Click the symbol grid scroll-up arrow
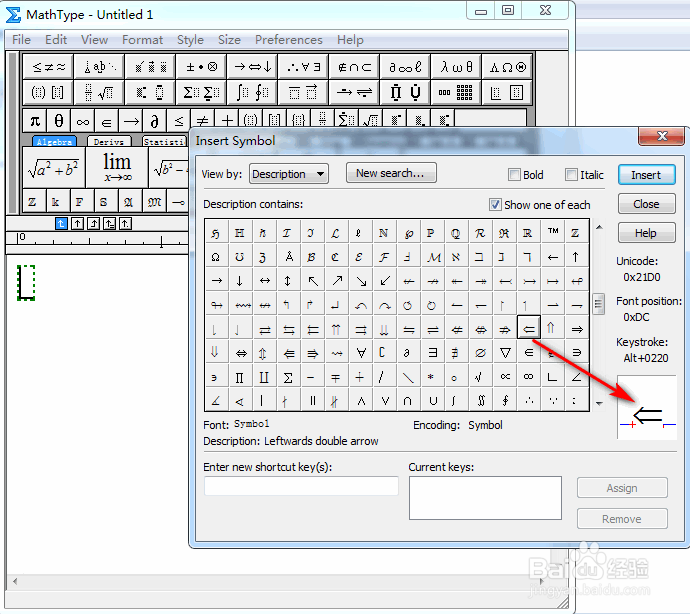Screen dimensions: 690x614 click(x=599, y=227)
